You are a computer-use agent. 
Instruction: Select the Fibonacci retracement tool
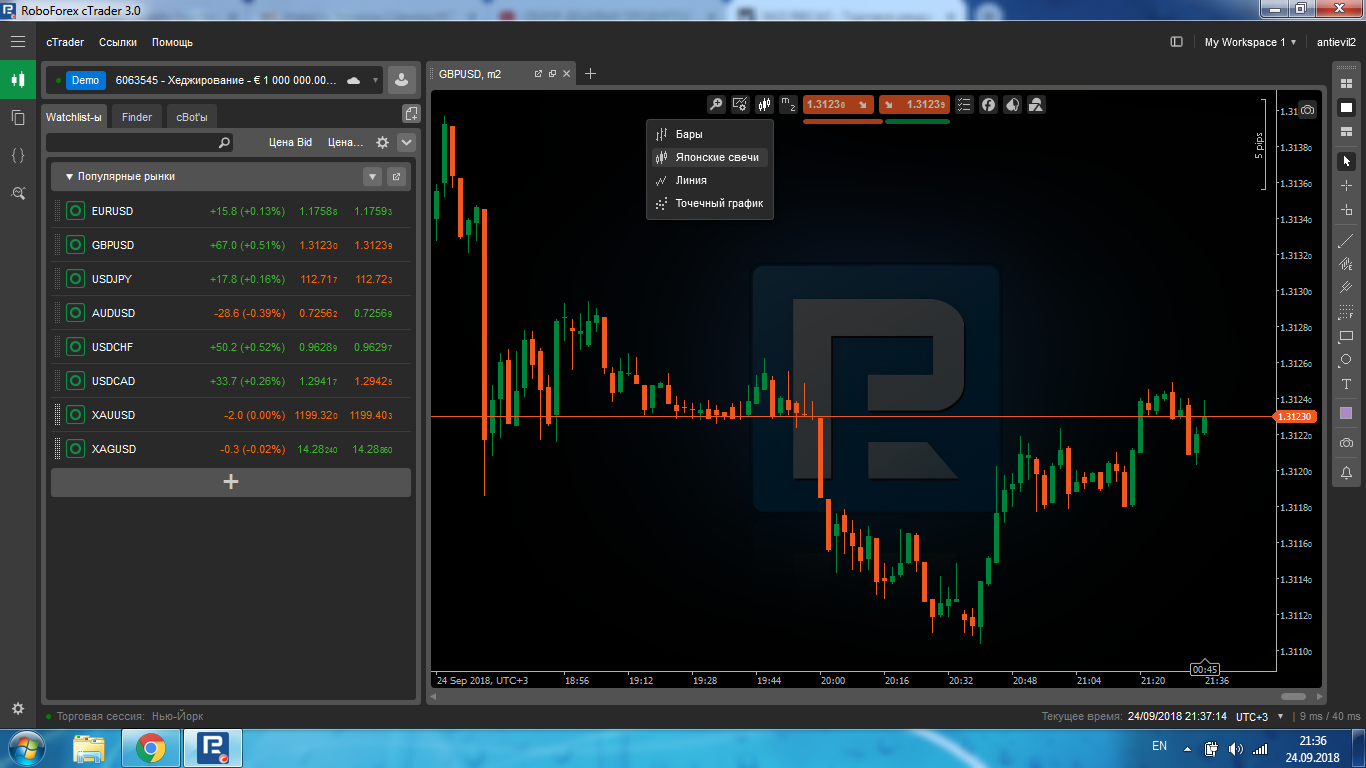click(x=1346, y=312)
